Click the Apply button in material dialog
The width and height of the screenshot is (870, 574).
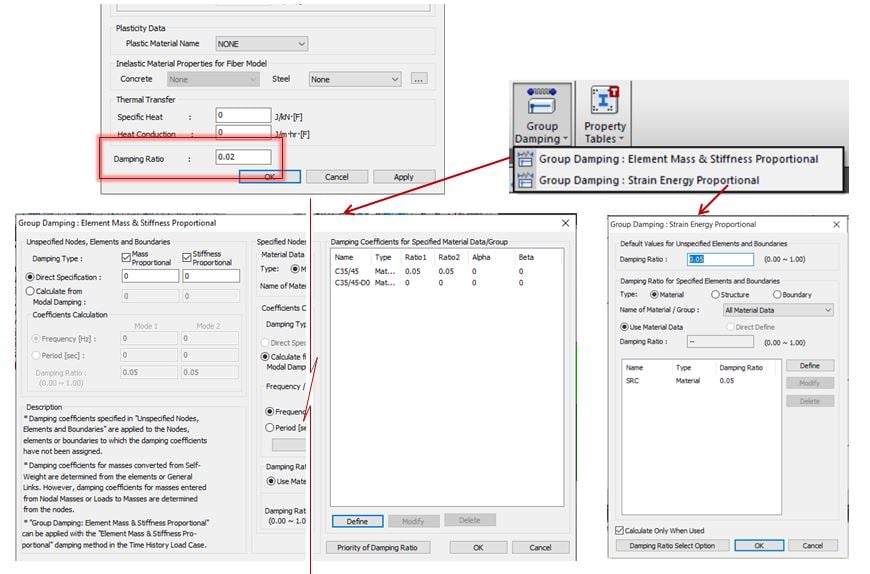pos(403,177)
